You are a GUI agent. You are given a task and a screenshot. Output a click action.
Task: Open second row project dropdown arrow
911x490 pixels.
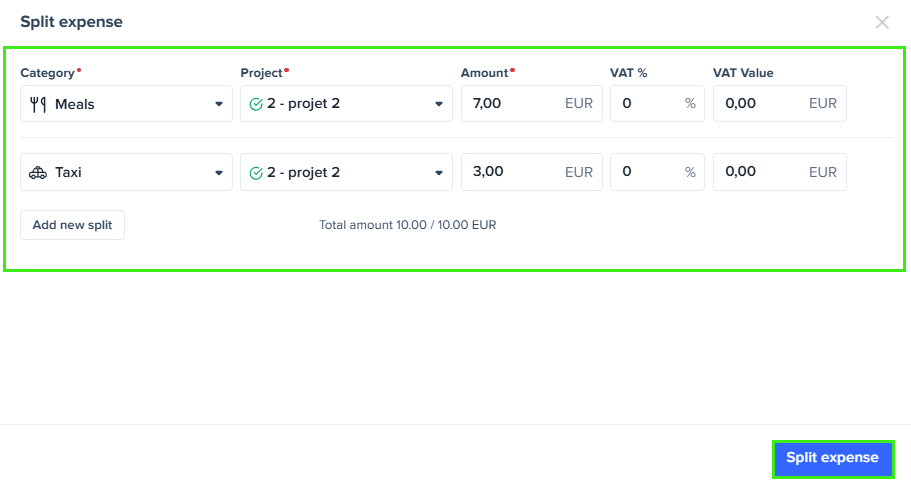(439, 173)
